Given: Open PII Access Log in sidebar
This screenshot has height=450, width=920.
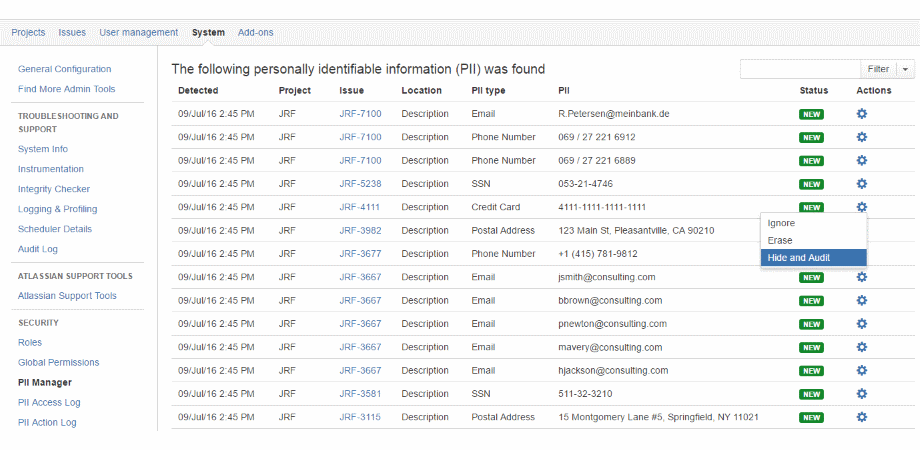Looking at the screenshot, I should [x=49, y=402].
